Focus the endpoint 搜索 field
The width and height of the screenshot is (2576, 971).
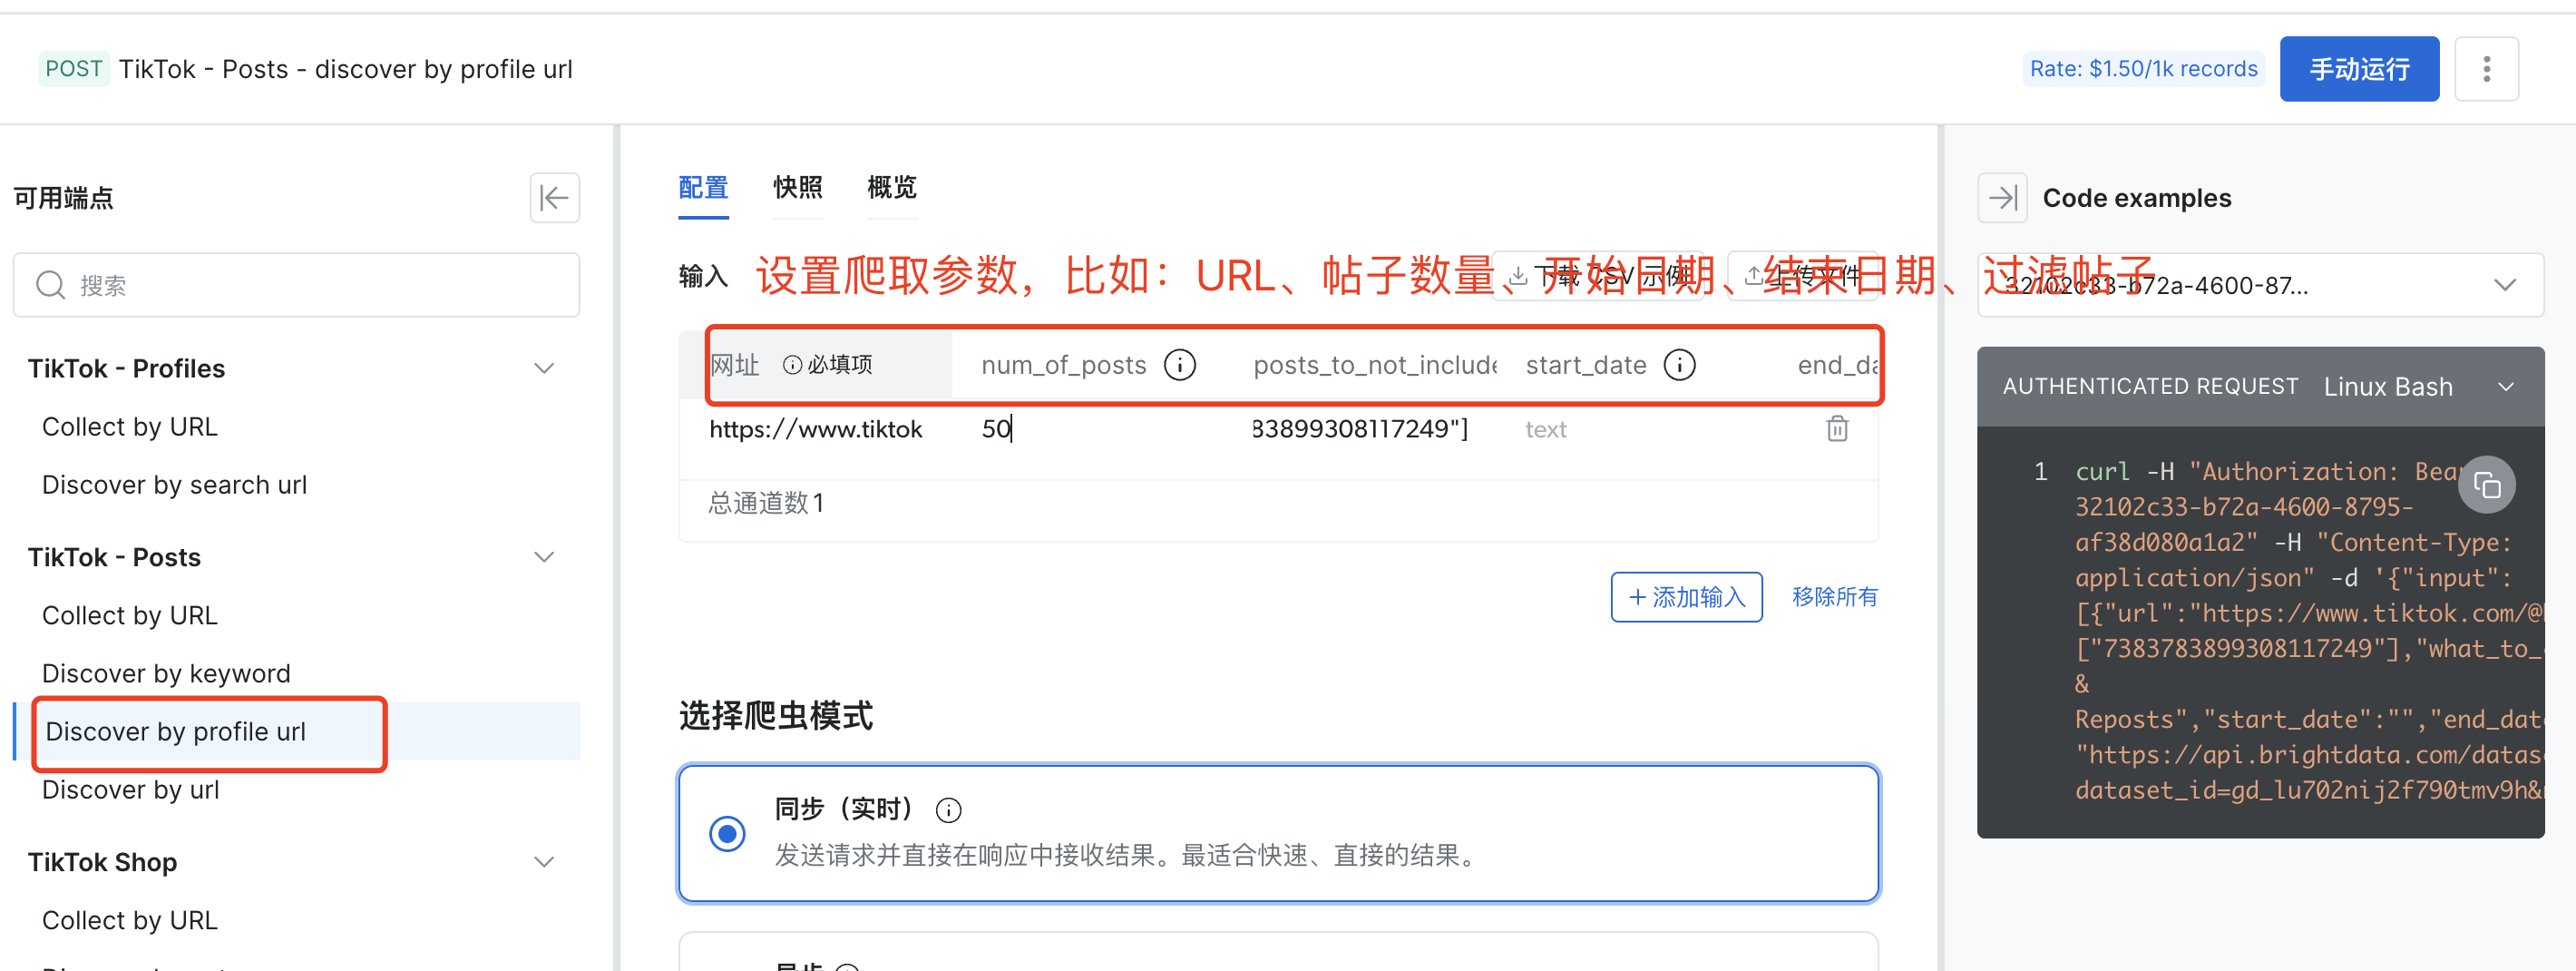[x=296, y=285]
